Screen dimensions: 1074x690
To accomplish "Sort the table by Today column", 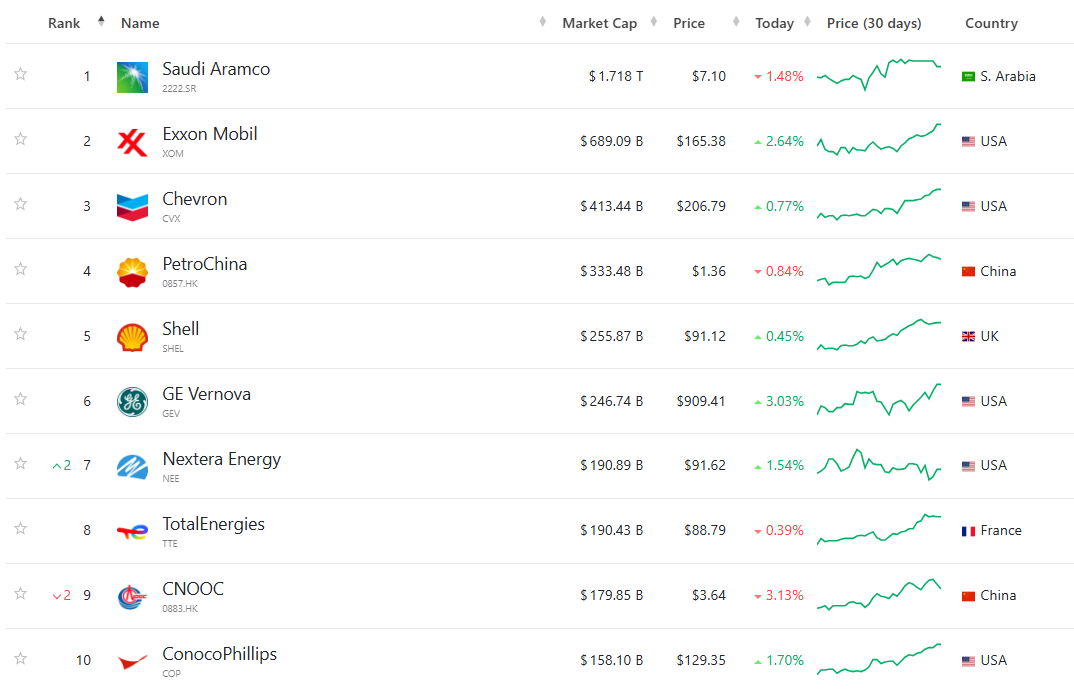I will (x=774, y=23).
